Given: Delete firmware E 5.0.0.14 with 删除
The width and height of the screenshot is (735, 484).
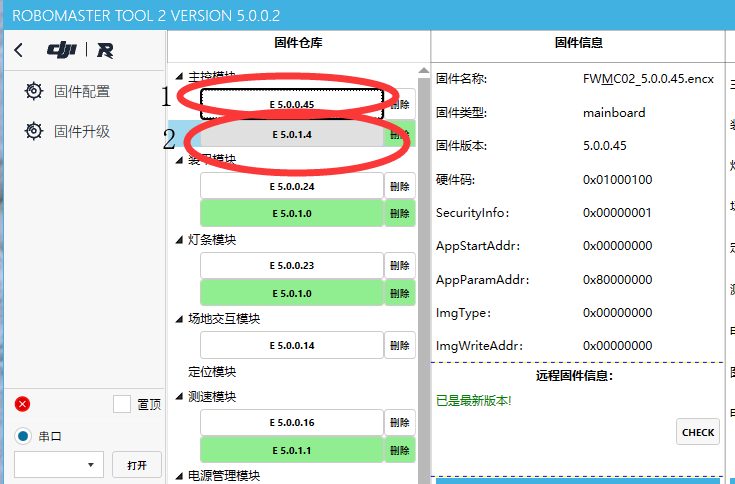Looking at the screenshot, I should point(400,345).
